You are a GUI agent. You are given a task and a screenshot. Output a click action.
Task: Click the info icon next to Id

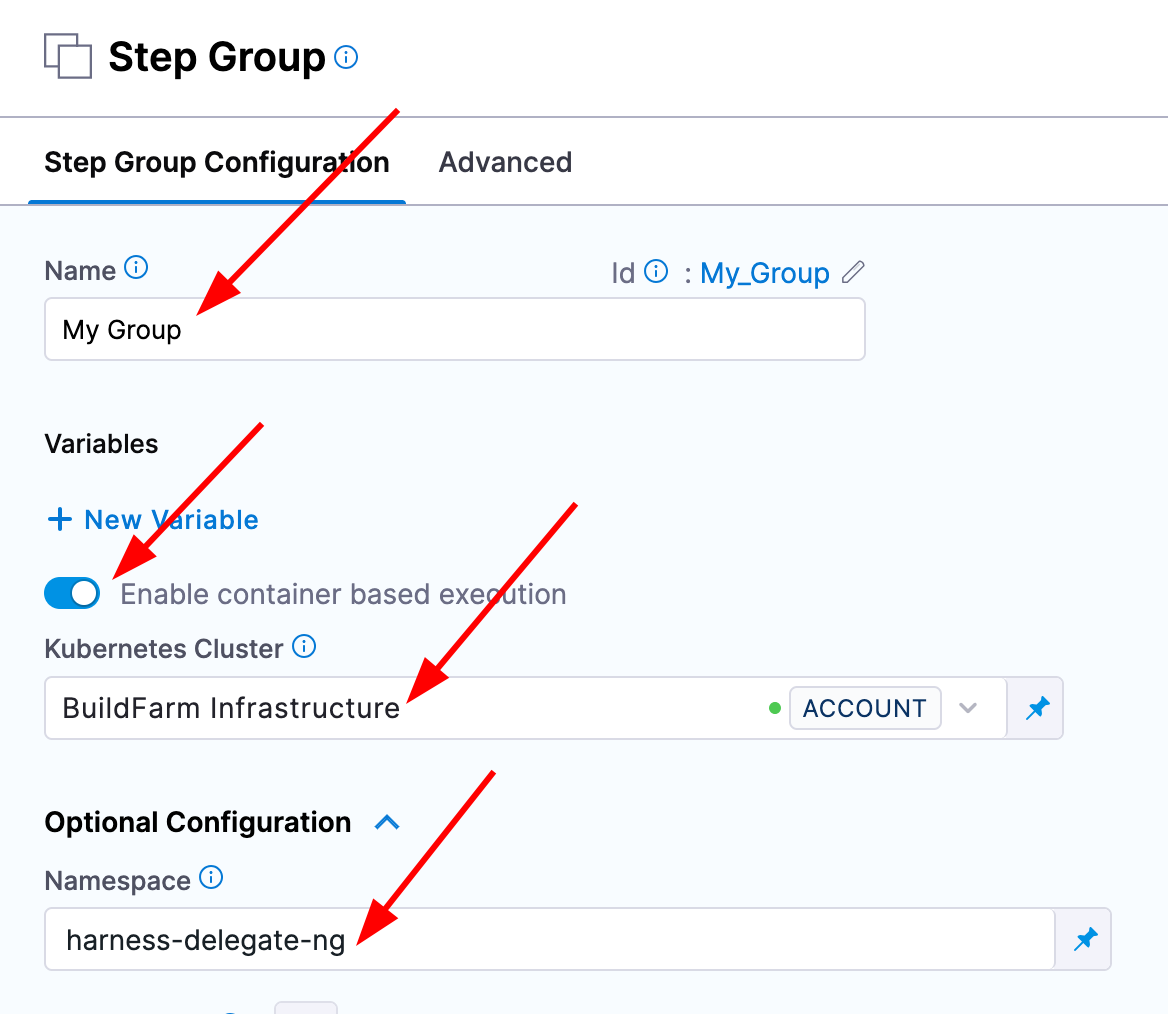coord(656,271)
